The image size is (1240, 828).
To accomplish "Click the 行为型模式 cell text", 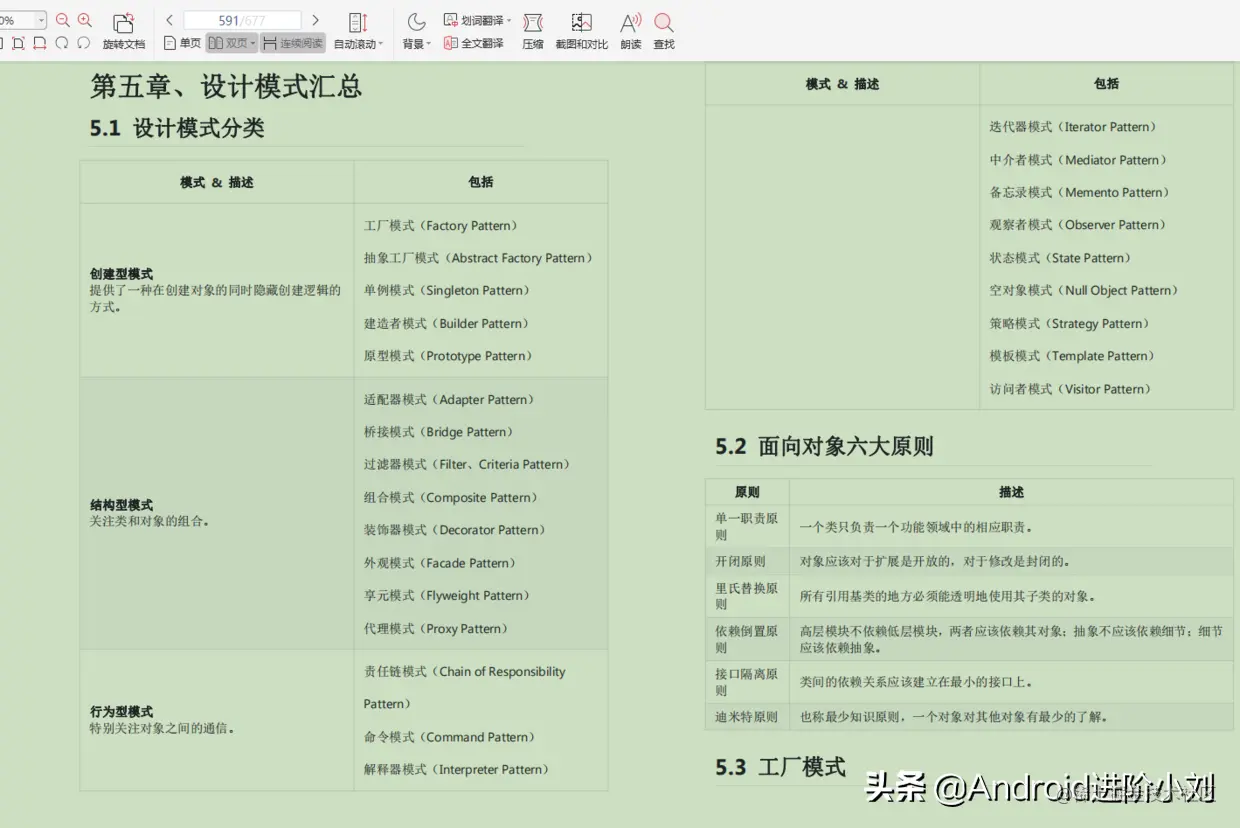I will point(121,712).
